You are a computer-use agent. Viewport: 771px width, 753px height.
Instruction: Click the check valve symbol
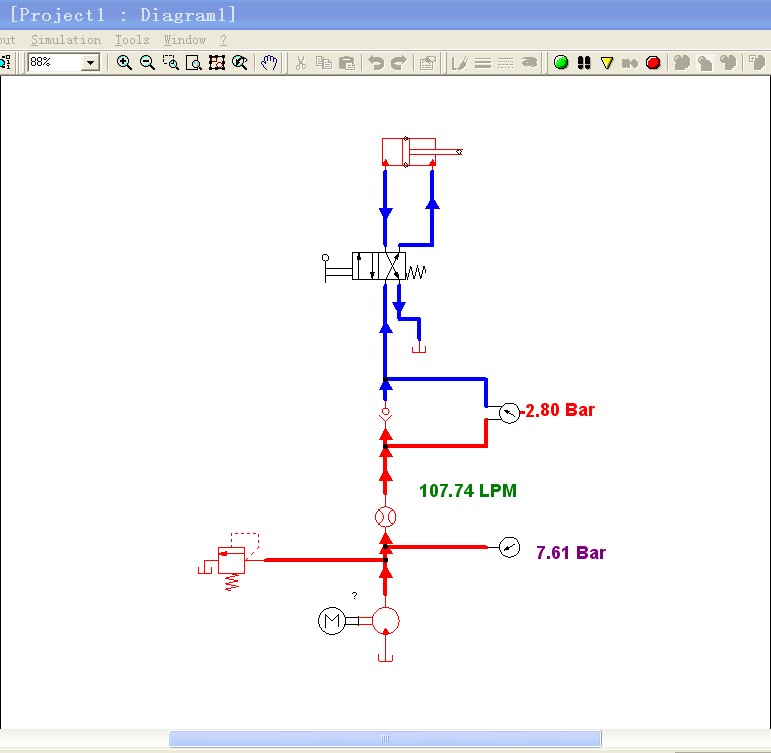[386, 416]
